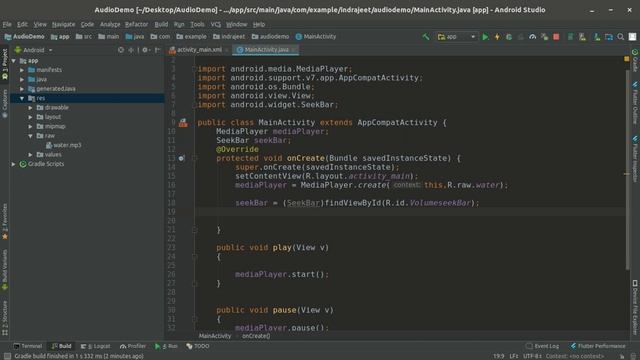Open the Navigate menu
The width and height of the screenshot is (640, 360).
tap(63, 24)
